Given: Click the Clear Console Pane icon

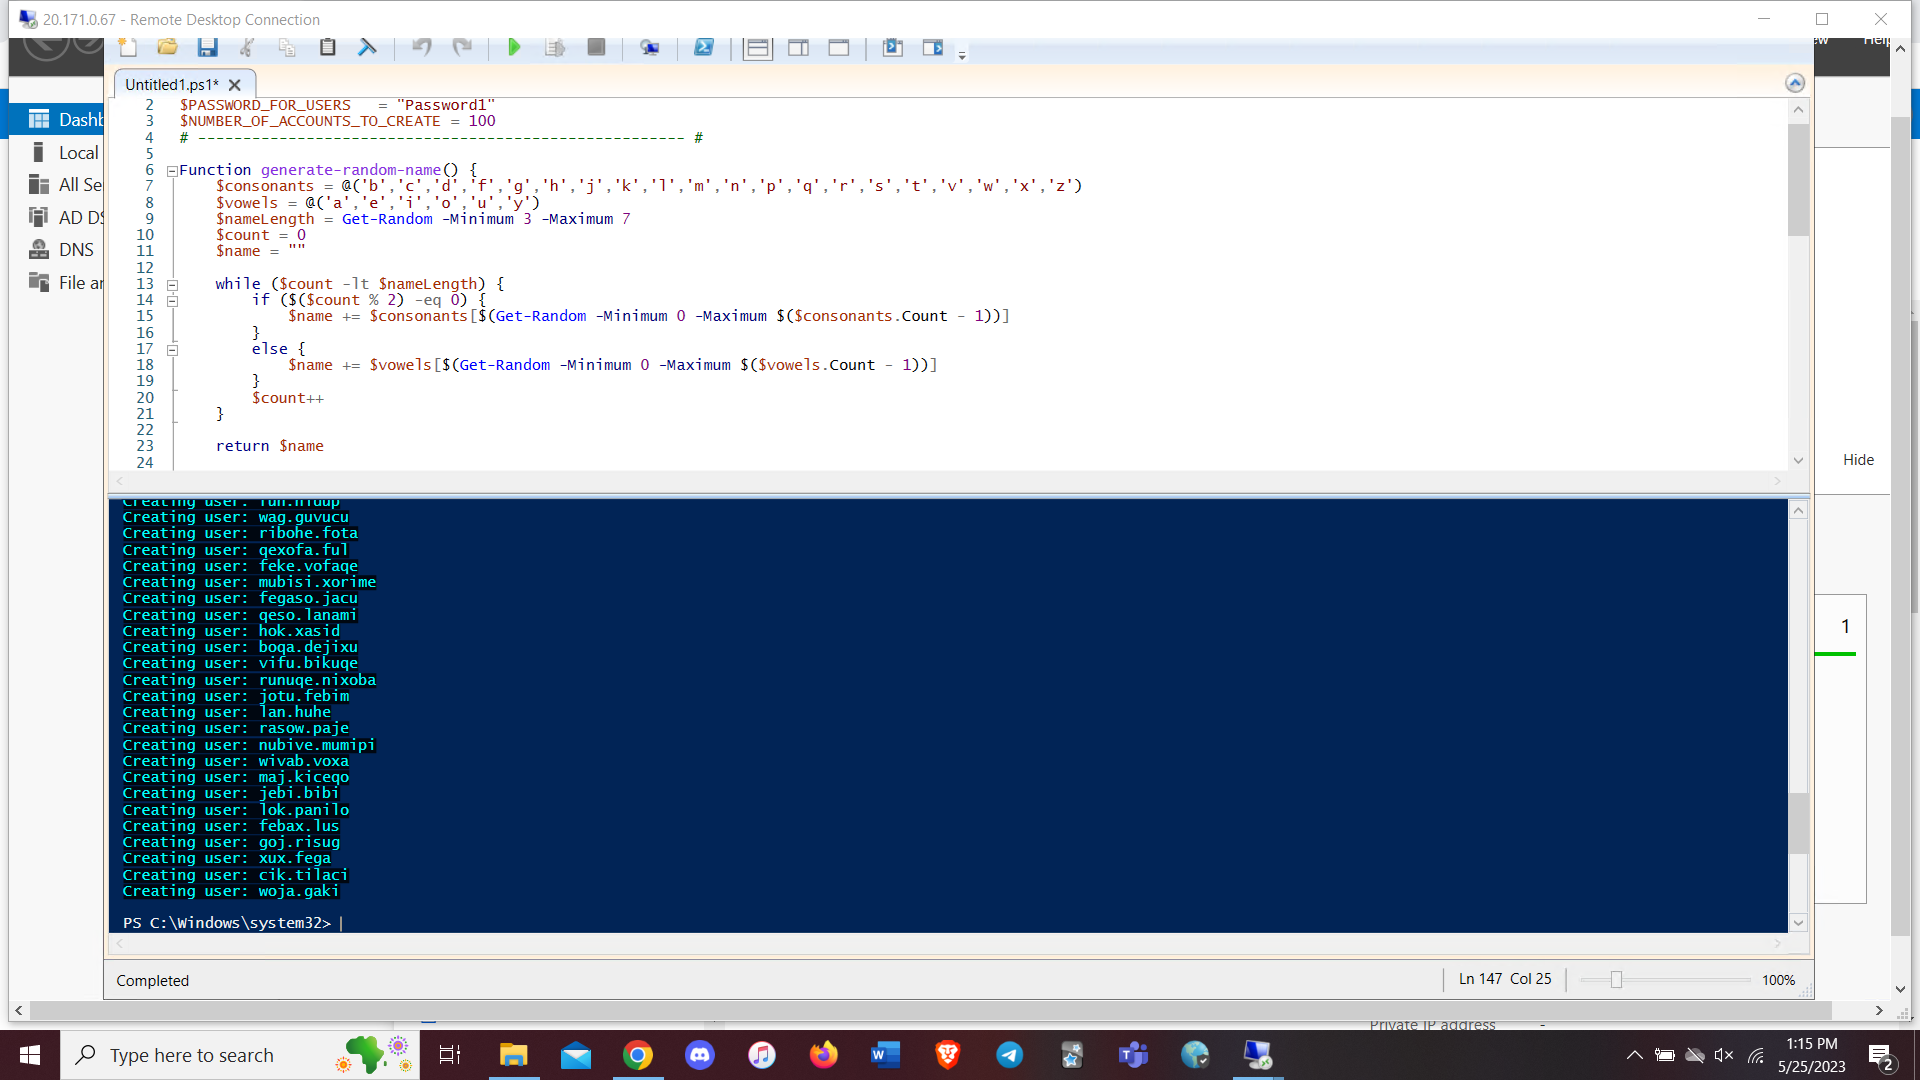Looking at the screenshot, I should coord(367,47).
